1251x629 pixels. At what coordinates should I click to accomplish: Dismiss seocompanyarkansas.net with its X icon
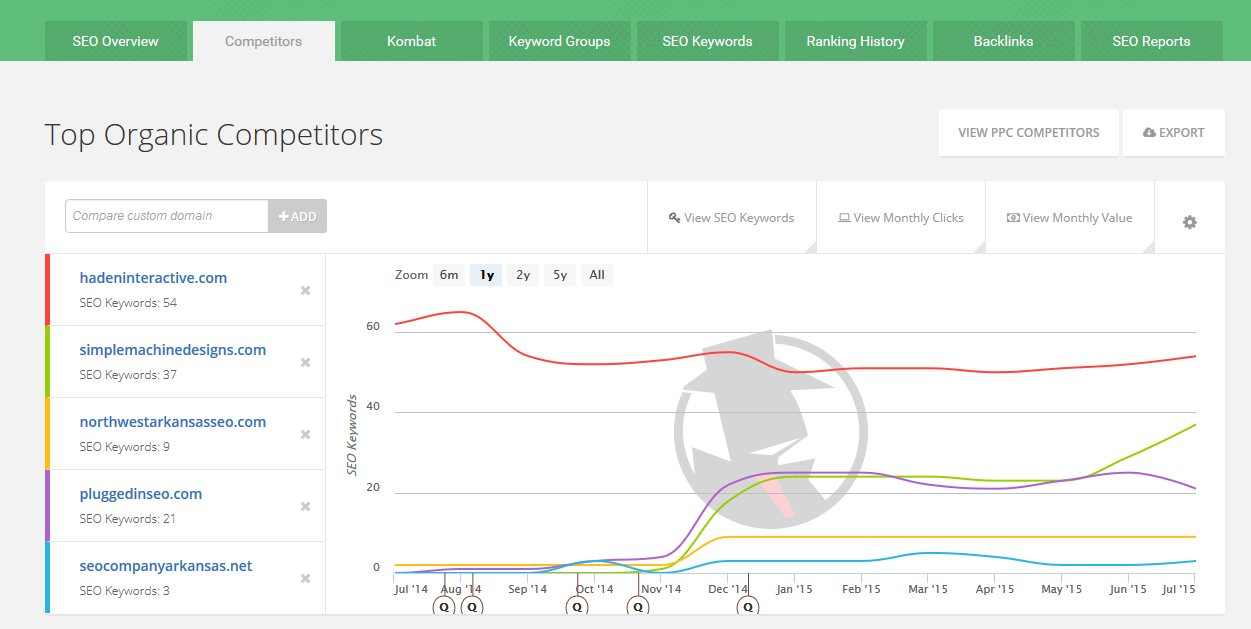[x=306, y=578]
